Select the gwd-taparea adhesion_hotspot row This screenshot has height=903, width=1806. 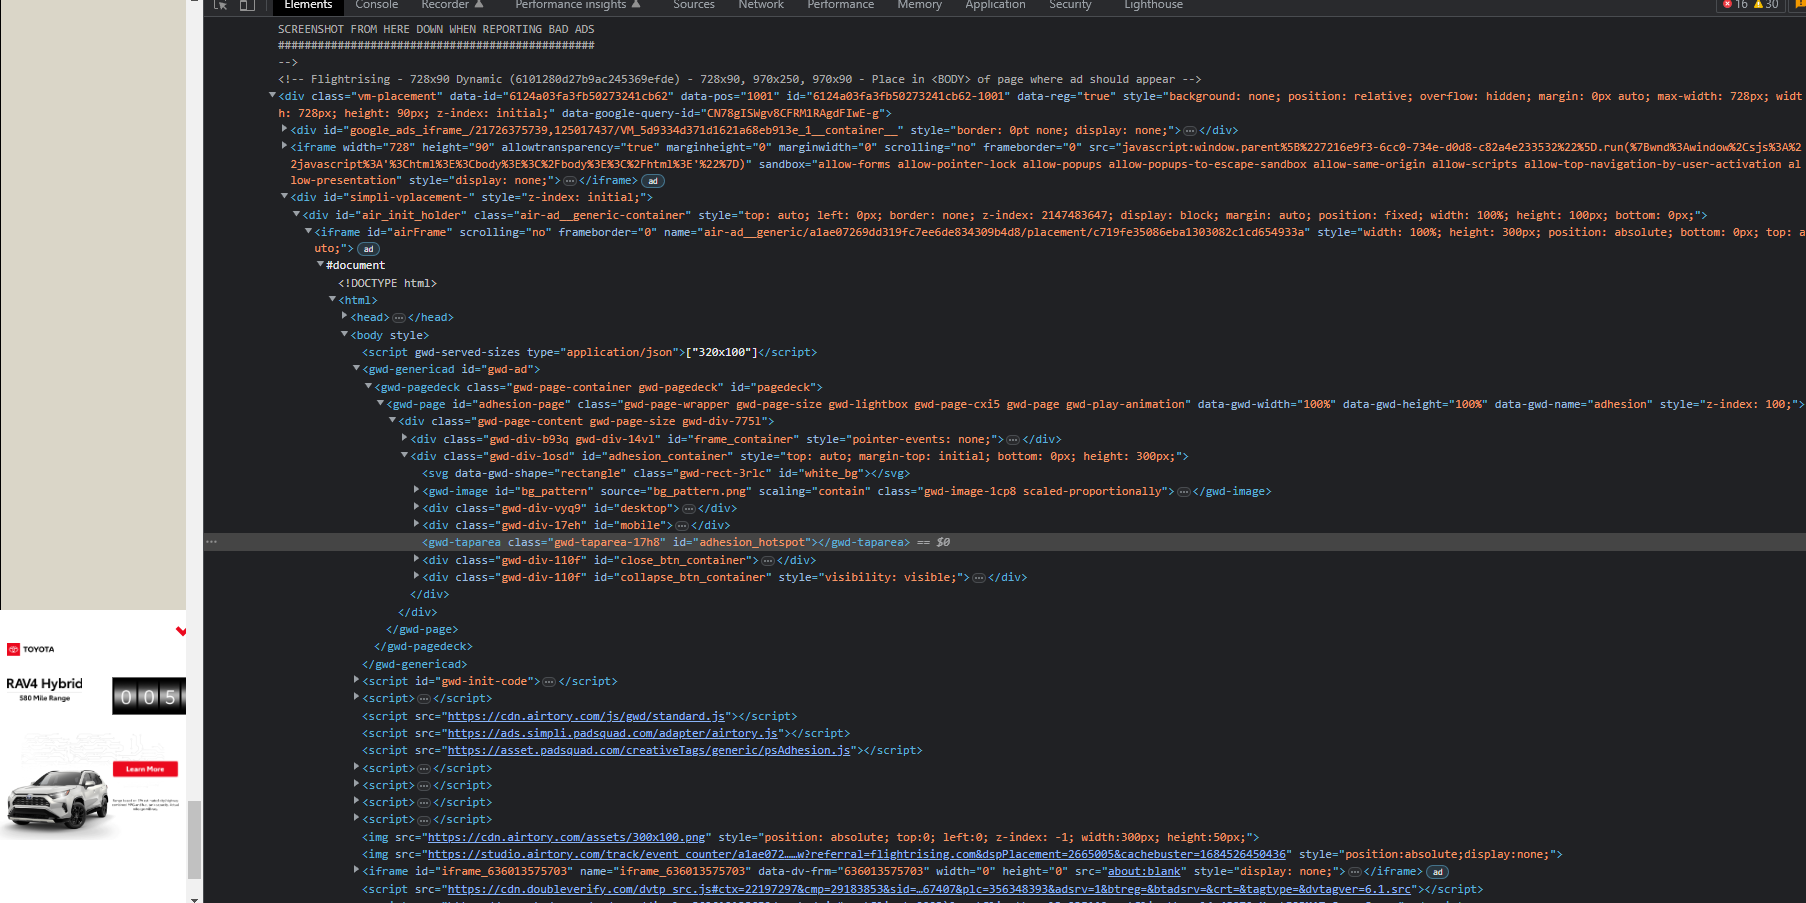(1004, 542)
